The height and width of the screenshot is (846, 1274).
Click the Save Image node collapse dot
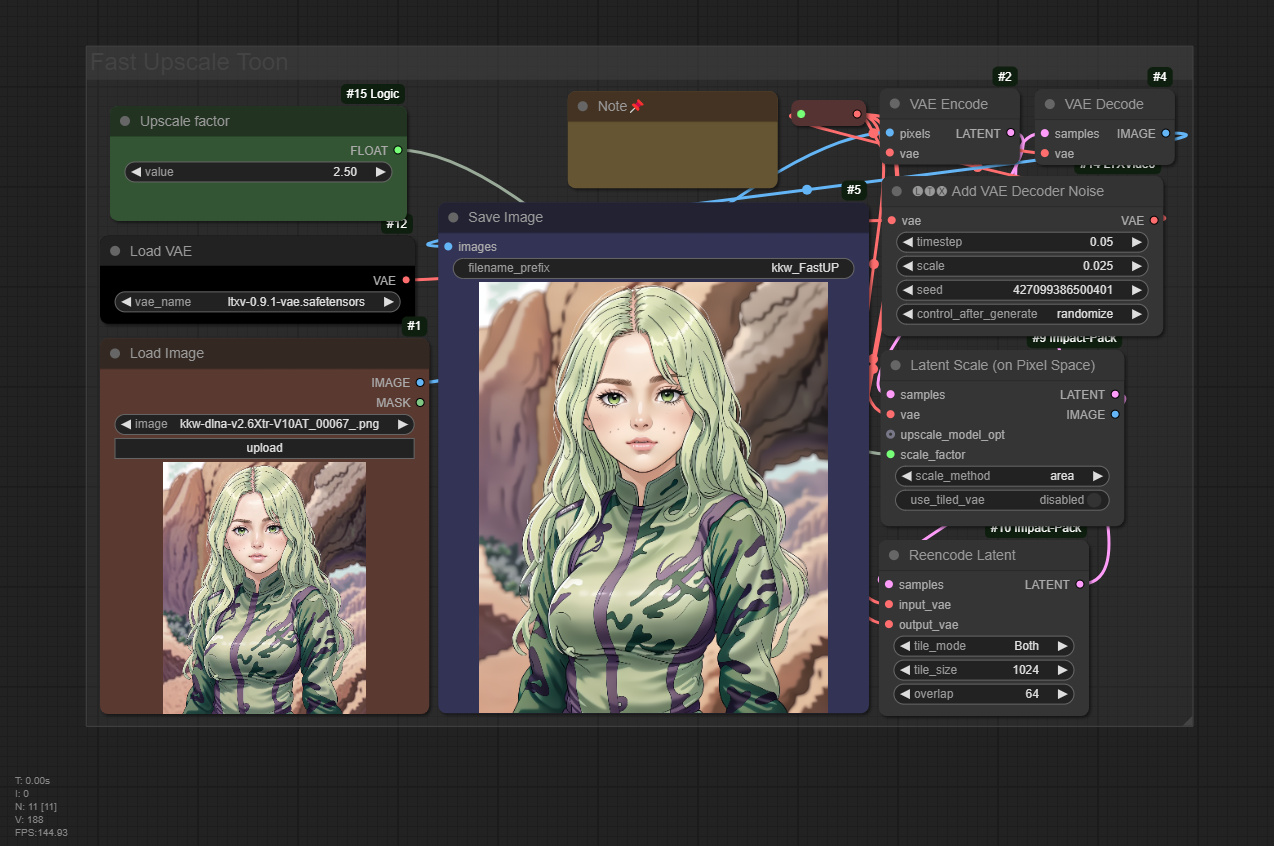point(453,217)
